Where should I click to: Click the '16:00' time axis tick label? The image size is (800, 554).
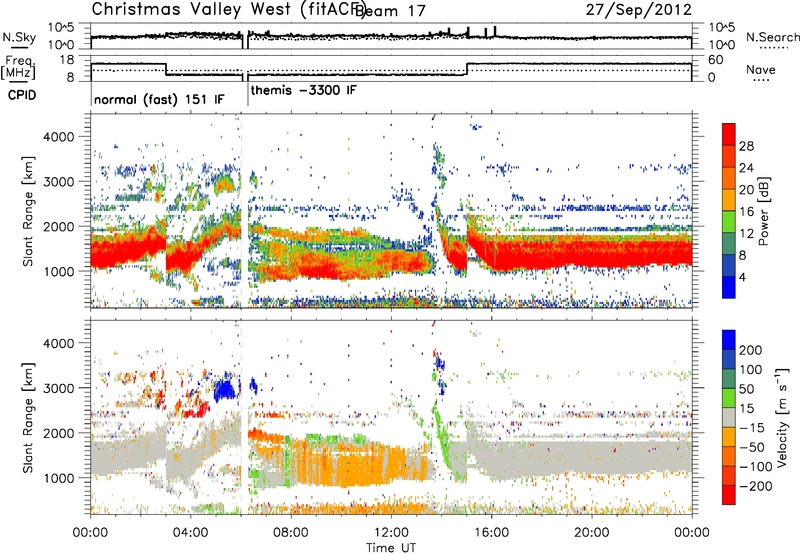[491, 533]
